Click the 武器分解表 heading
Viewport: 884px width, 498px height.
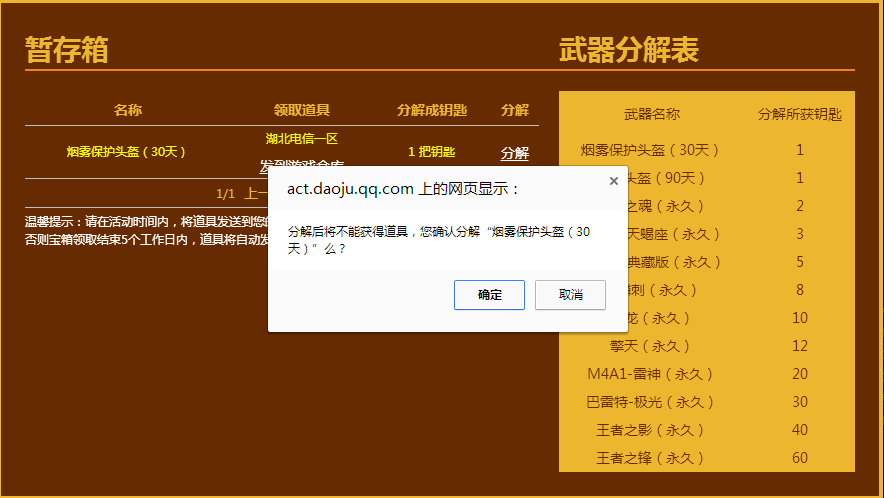coord(629,50)
